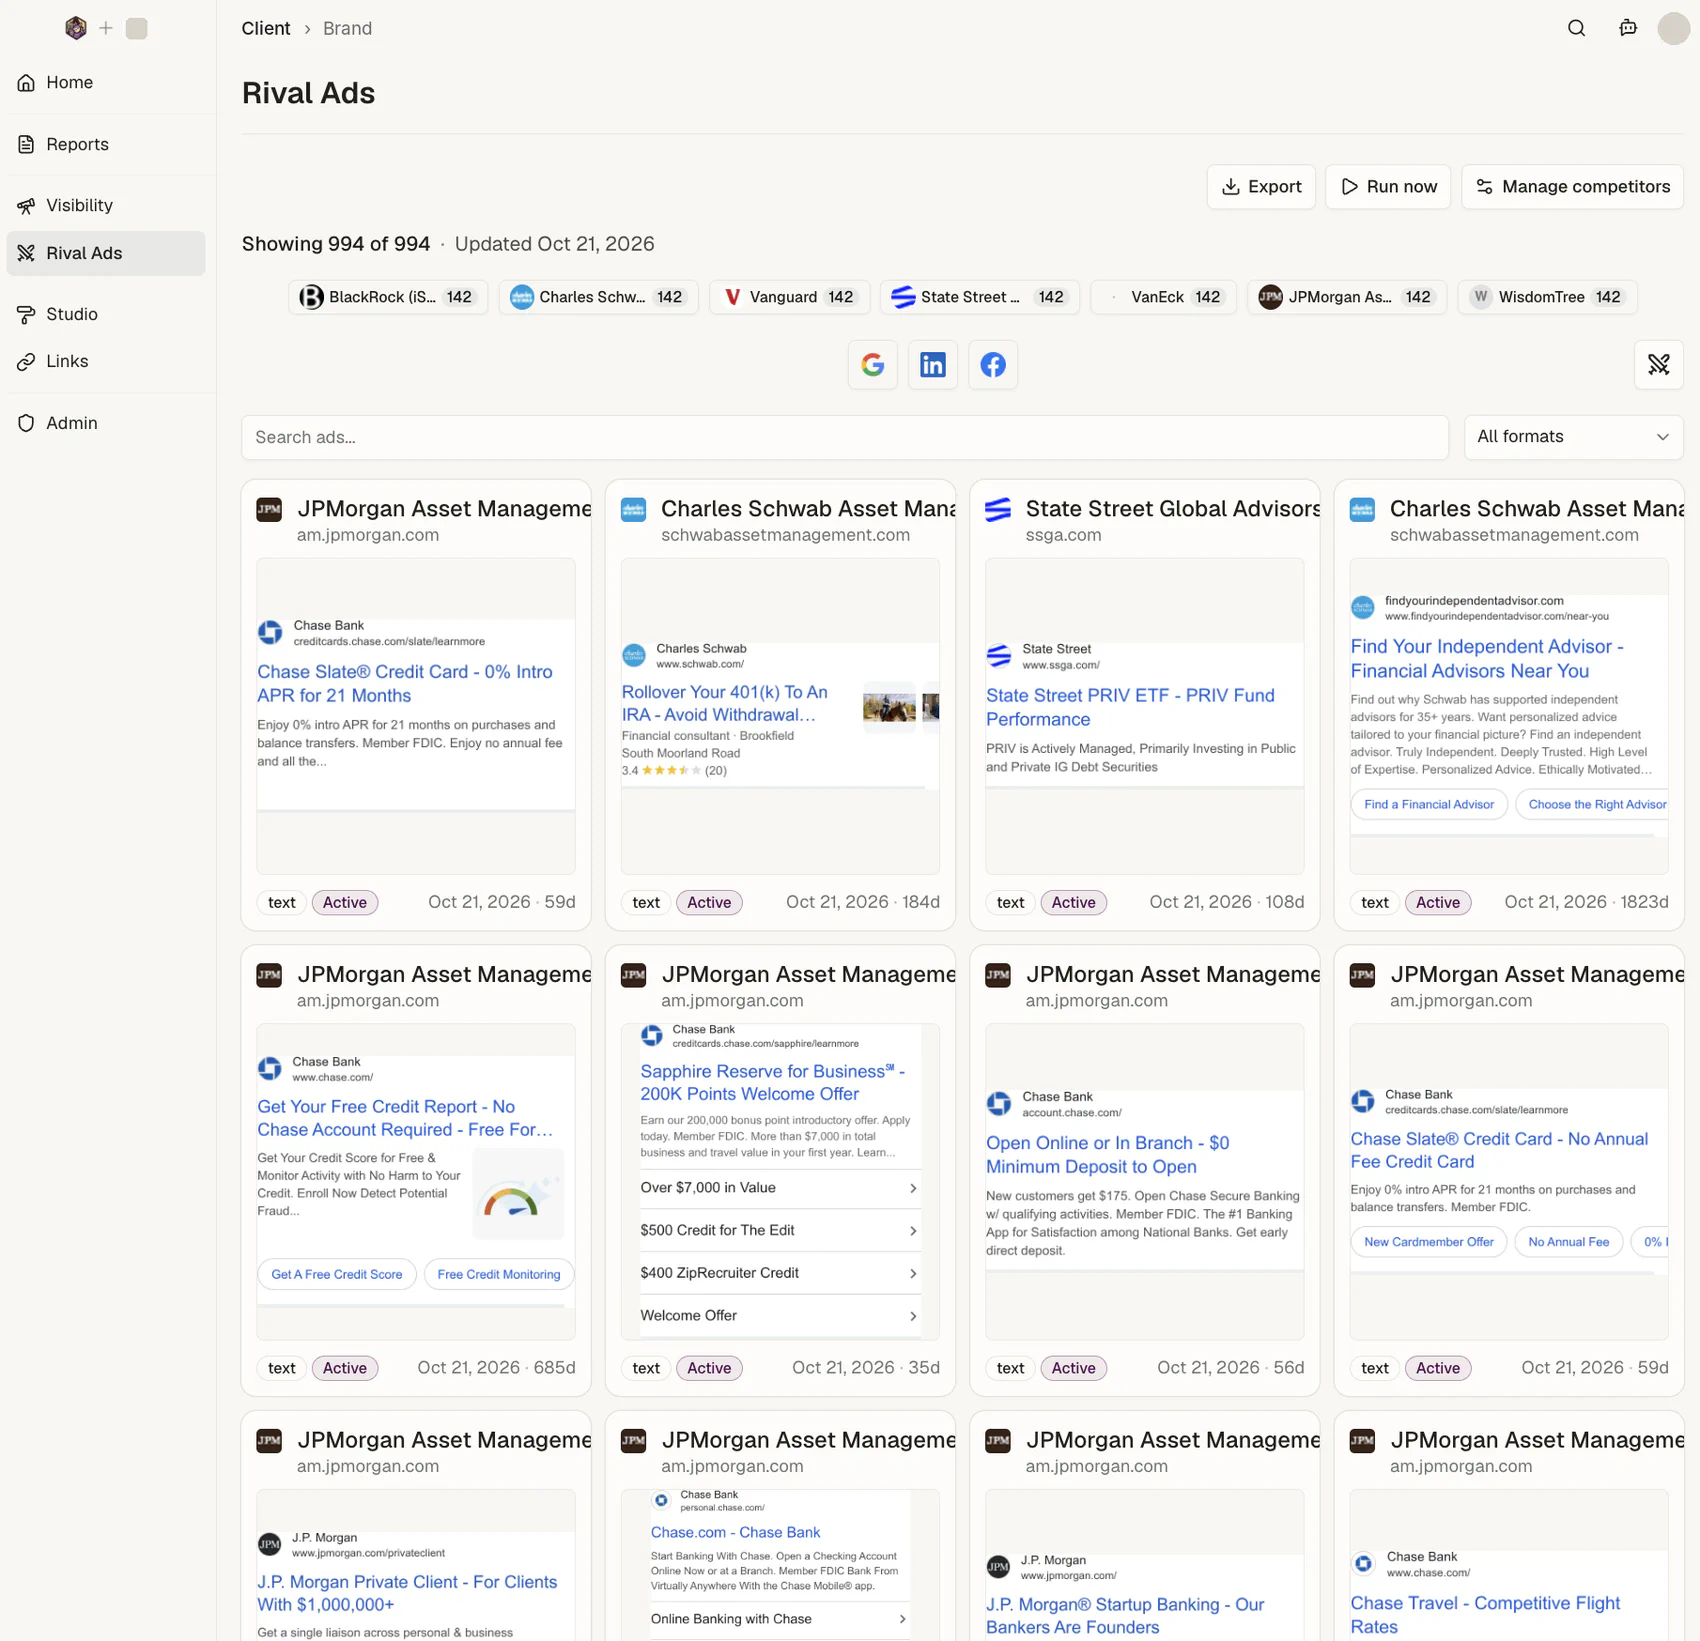Image resolution: width=1700 pixels, height=1641 pixels.
Task: Select Rival Ads in sidebar
Action: tap(106, 253)
